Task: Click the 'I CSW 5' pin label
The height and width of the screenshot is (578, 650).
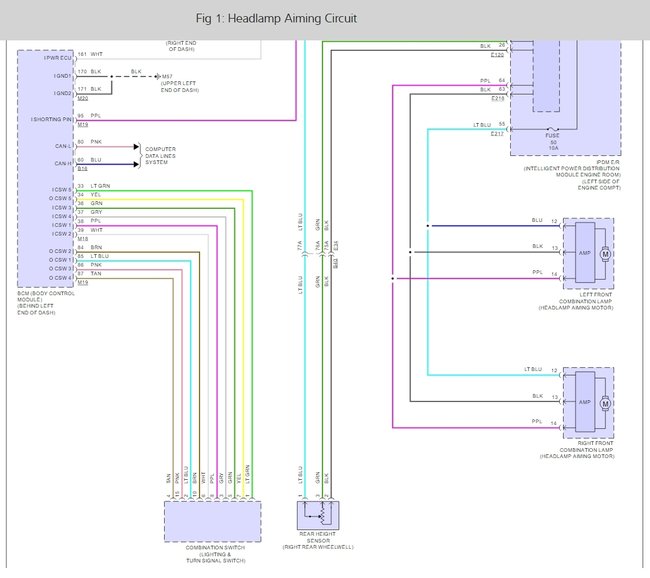Action: coord(61,189)
